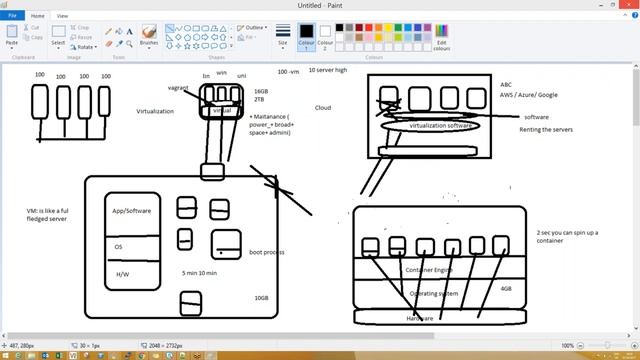Choose the Diamond shape
The height and width of the screenshot is (360, 640).
tap(178, 37)
